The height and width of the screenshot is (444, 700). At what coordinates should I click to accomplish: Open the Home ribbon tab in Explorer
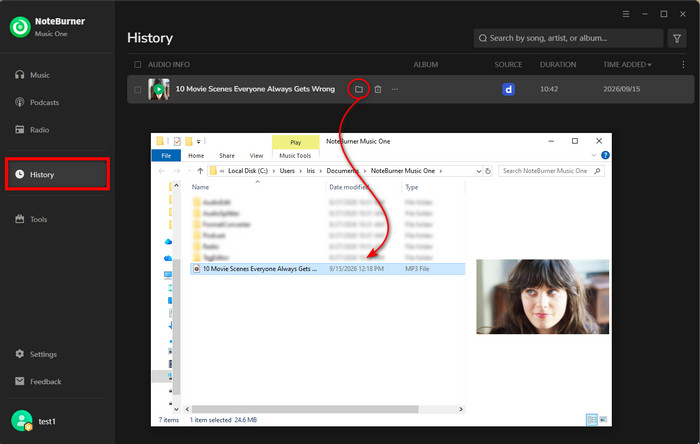coord(196,155)
